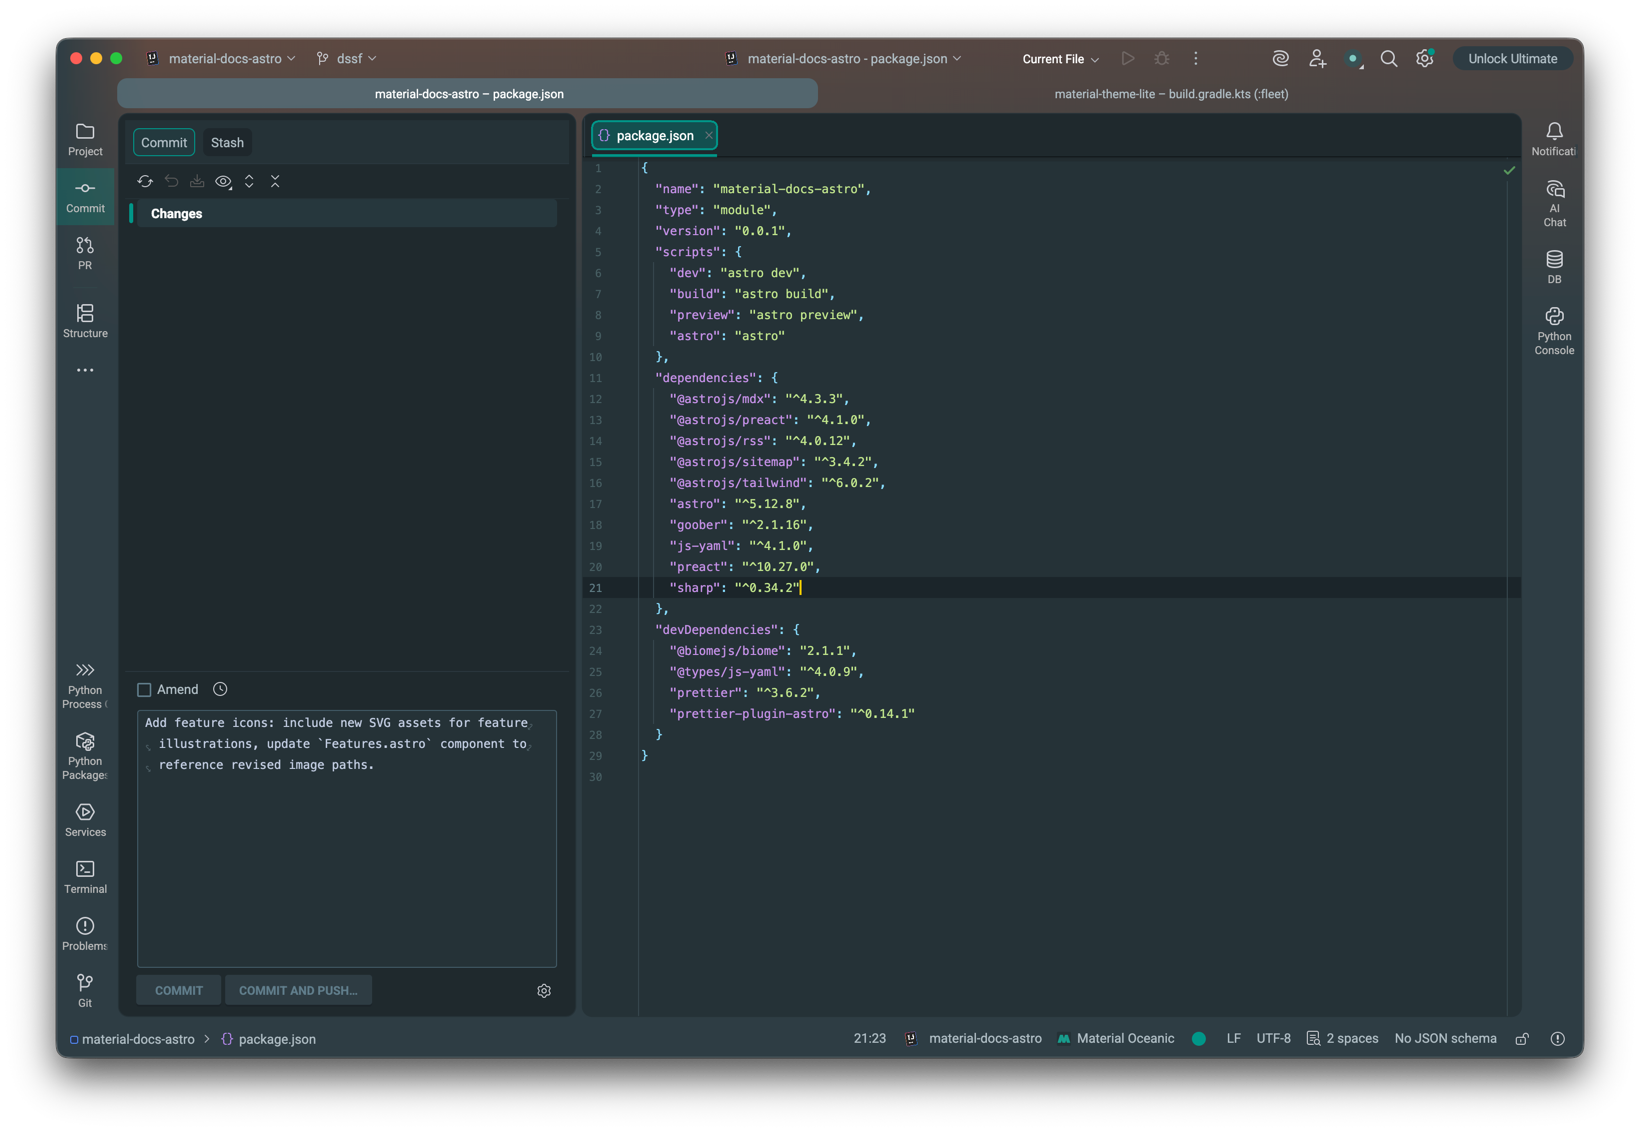Click the Commit and Push button
Screen dimensions: 1640x1132
298,990
